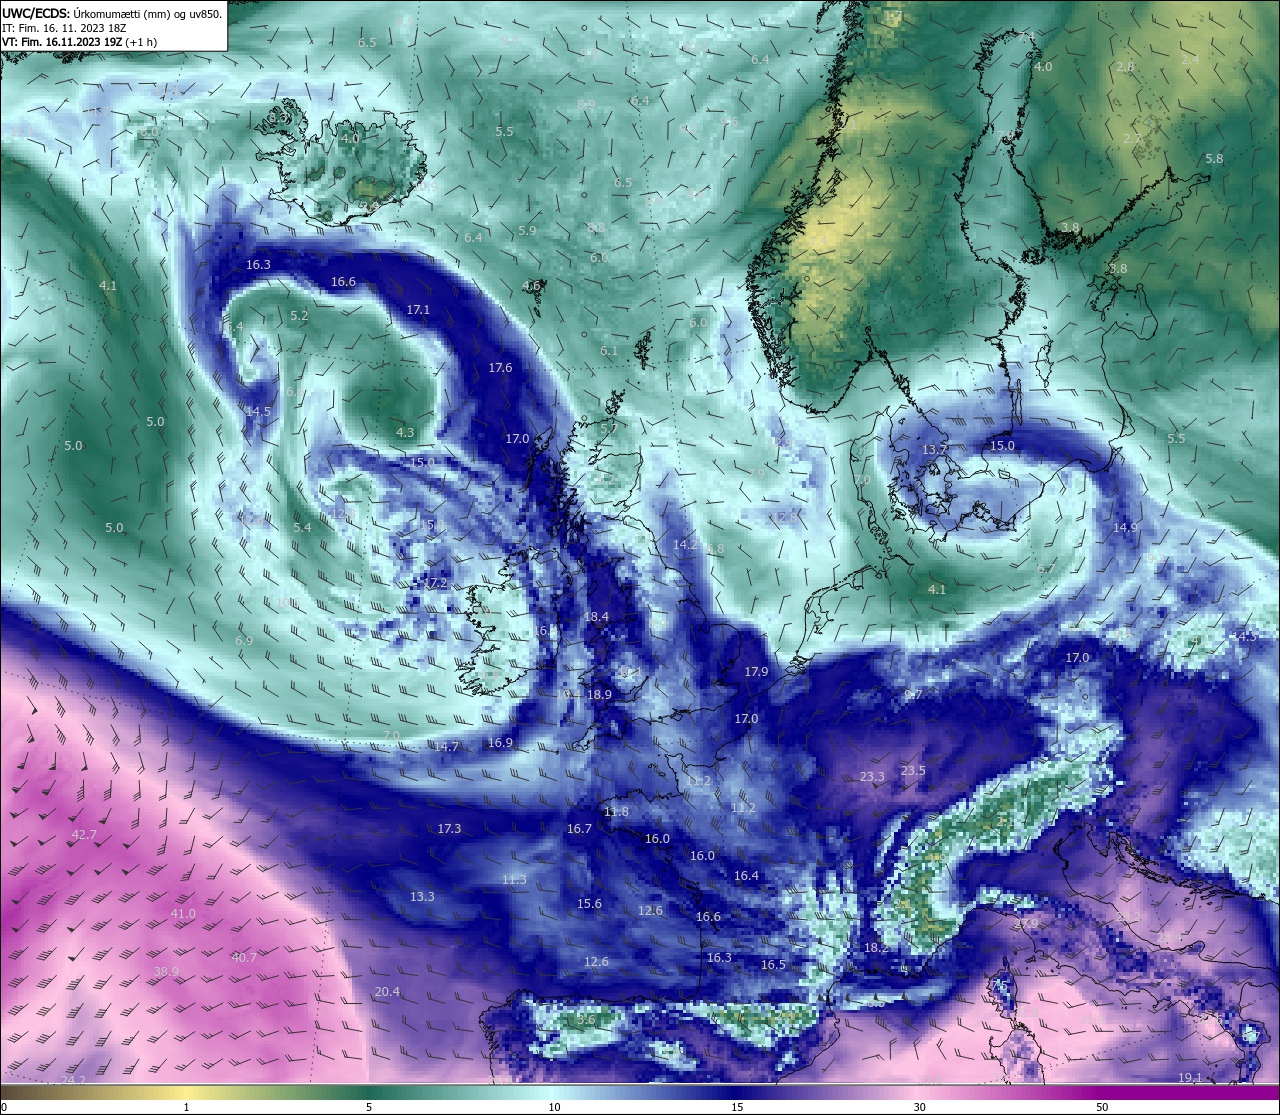Click the map value 41.0

pos(183,914)
